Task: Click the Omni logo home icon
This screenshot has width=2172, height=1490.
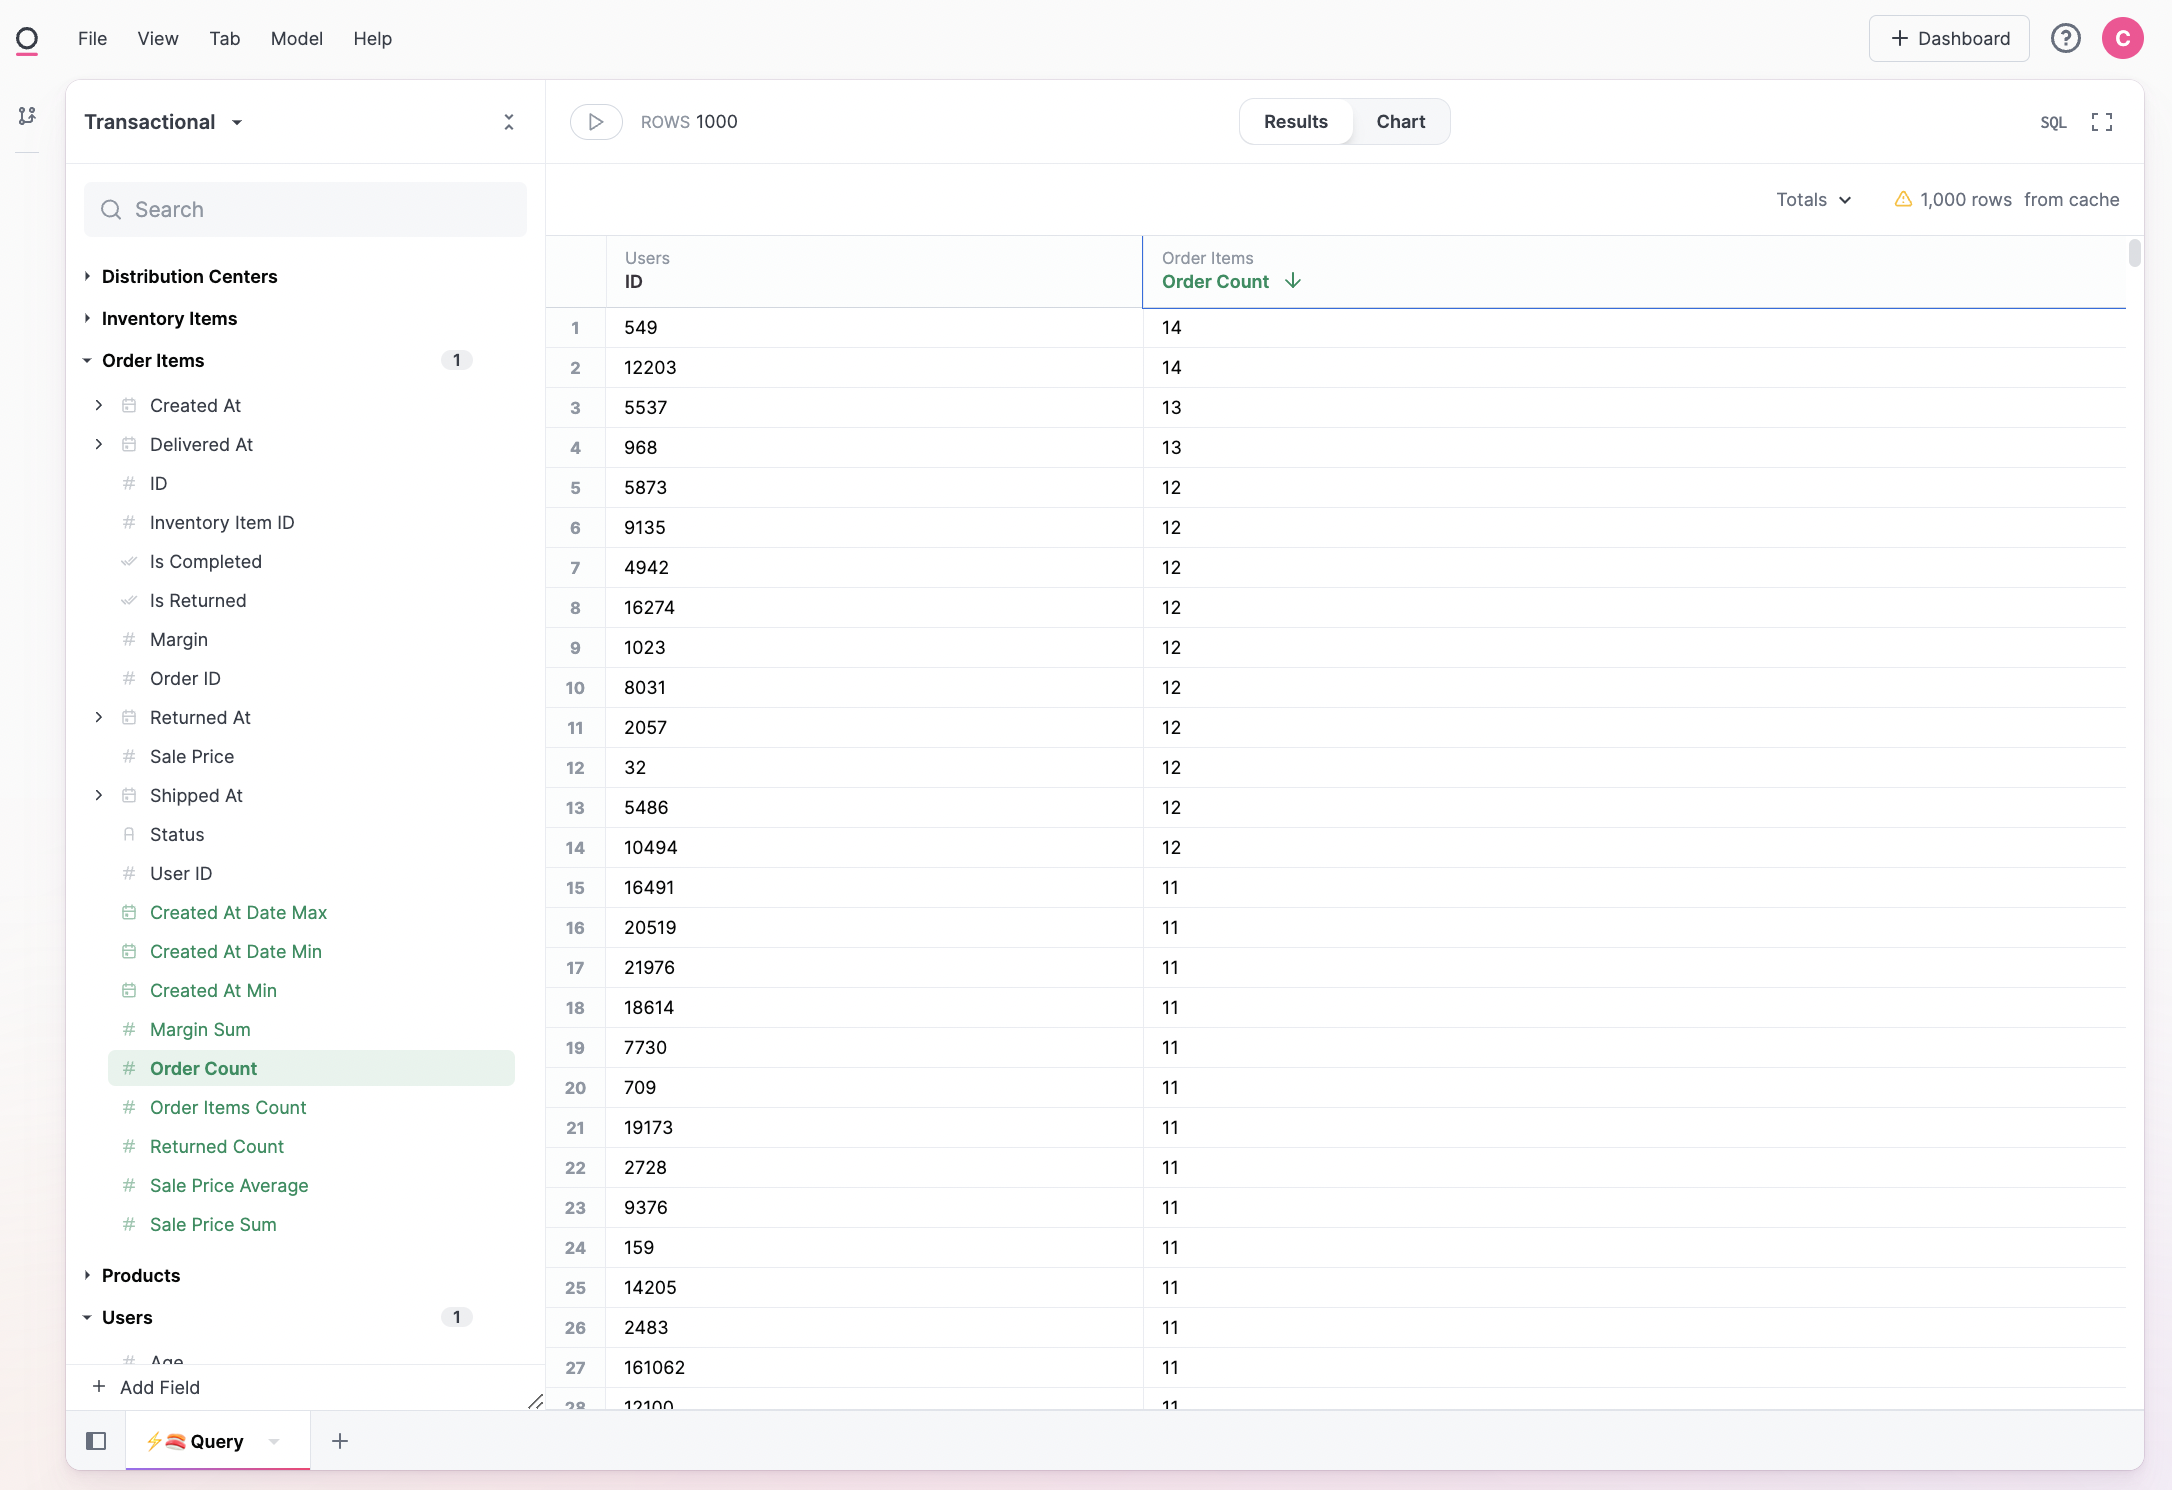Action: (x=27, y=39)
